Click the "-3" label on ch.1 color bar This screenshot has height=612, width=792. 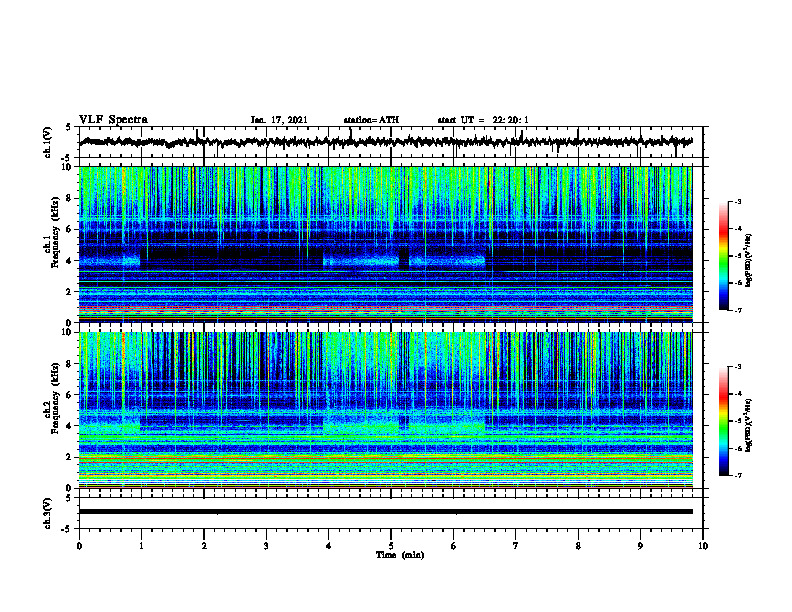pos(738,201)
